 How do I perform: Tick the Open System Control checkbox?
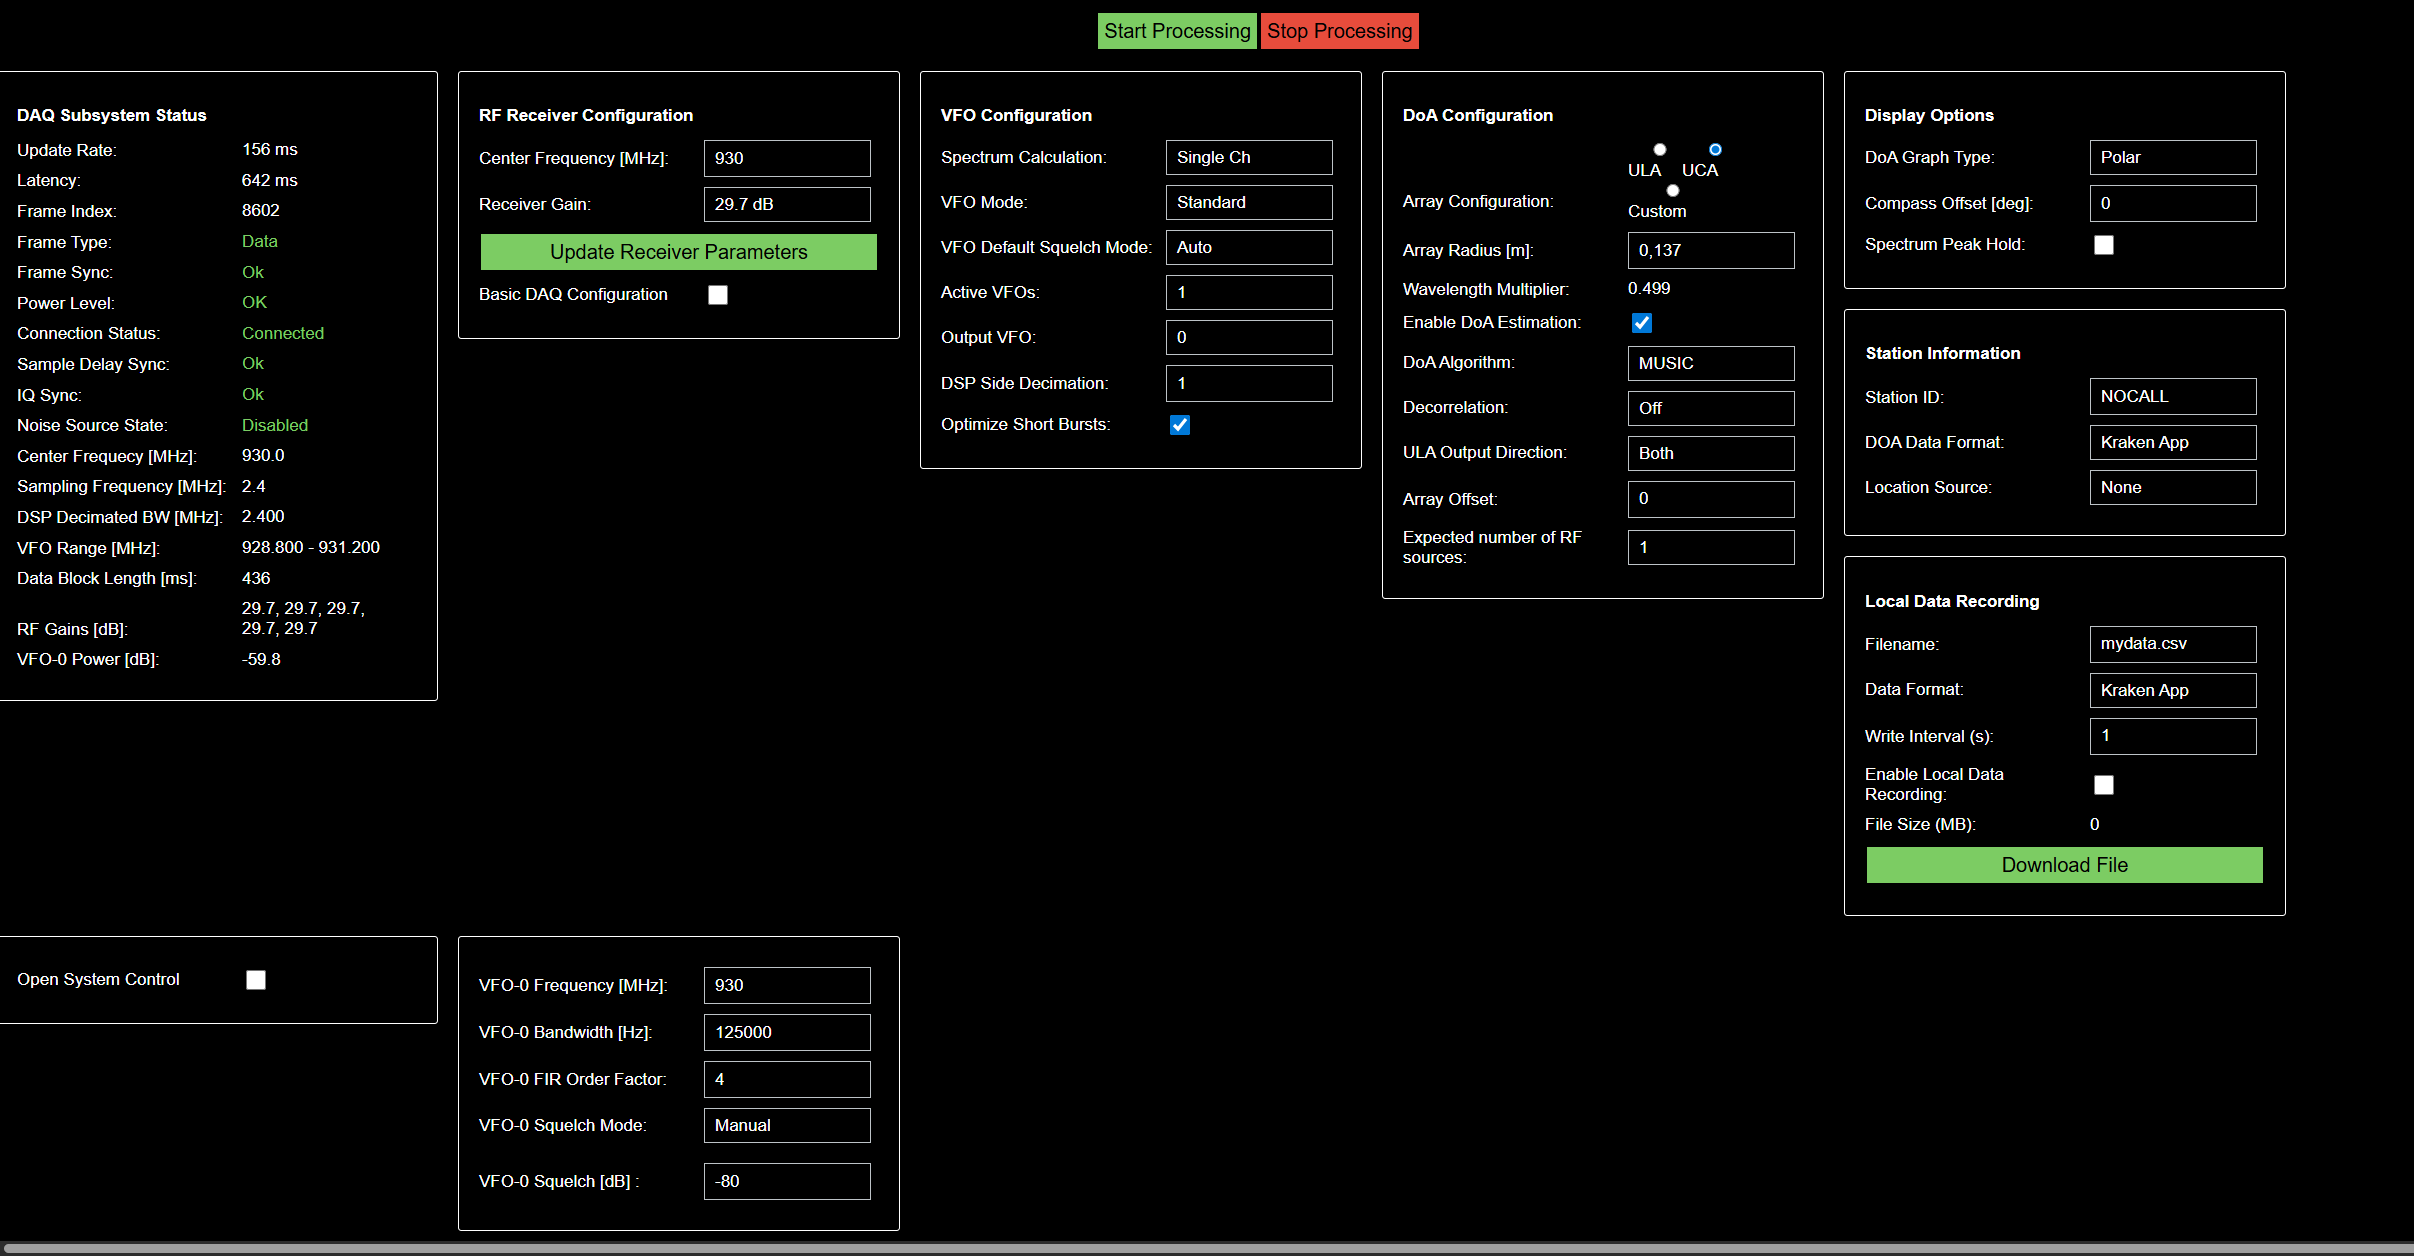click(256, 980)
